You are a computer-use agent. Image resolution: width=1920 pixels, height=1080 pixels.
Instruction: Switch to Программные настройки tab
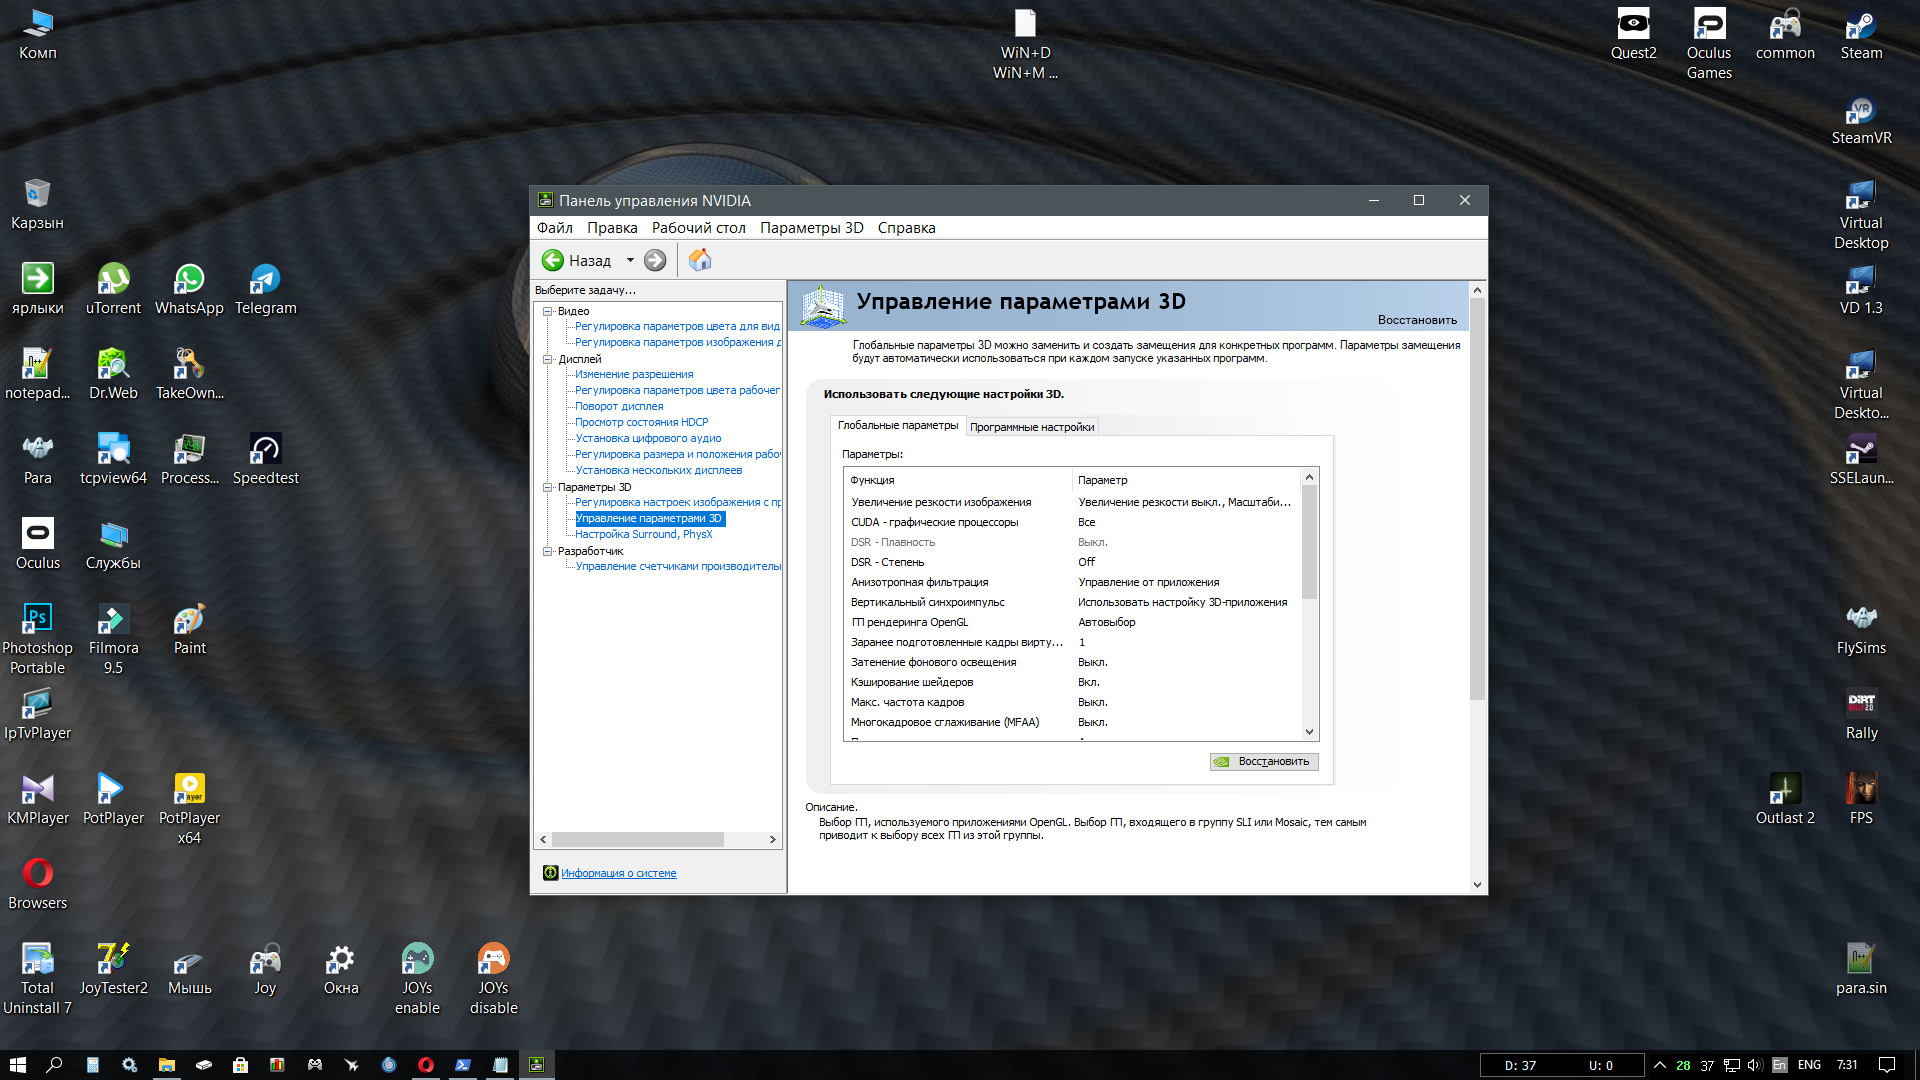click(1031, 427)
